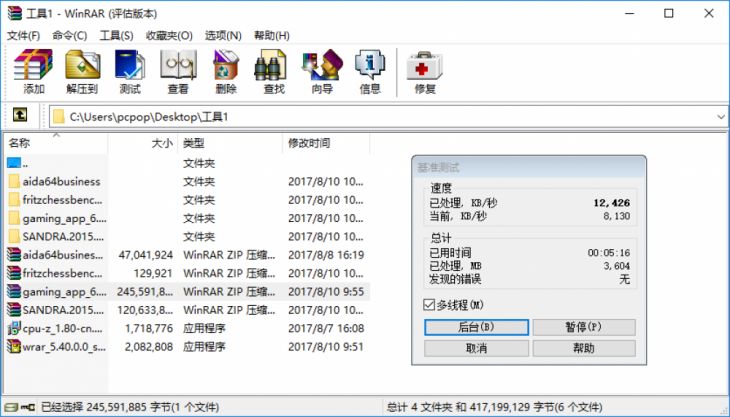Sort by the 名称 column header

(56, 143)
